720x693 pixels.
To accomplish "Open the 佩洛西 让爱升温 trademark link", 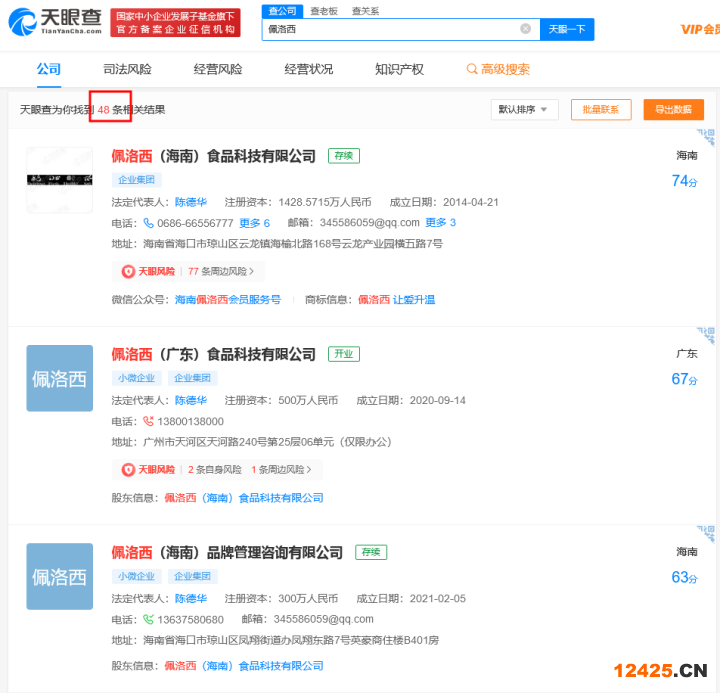I will coord(396,299).
